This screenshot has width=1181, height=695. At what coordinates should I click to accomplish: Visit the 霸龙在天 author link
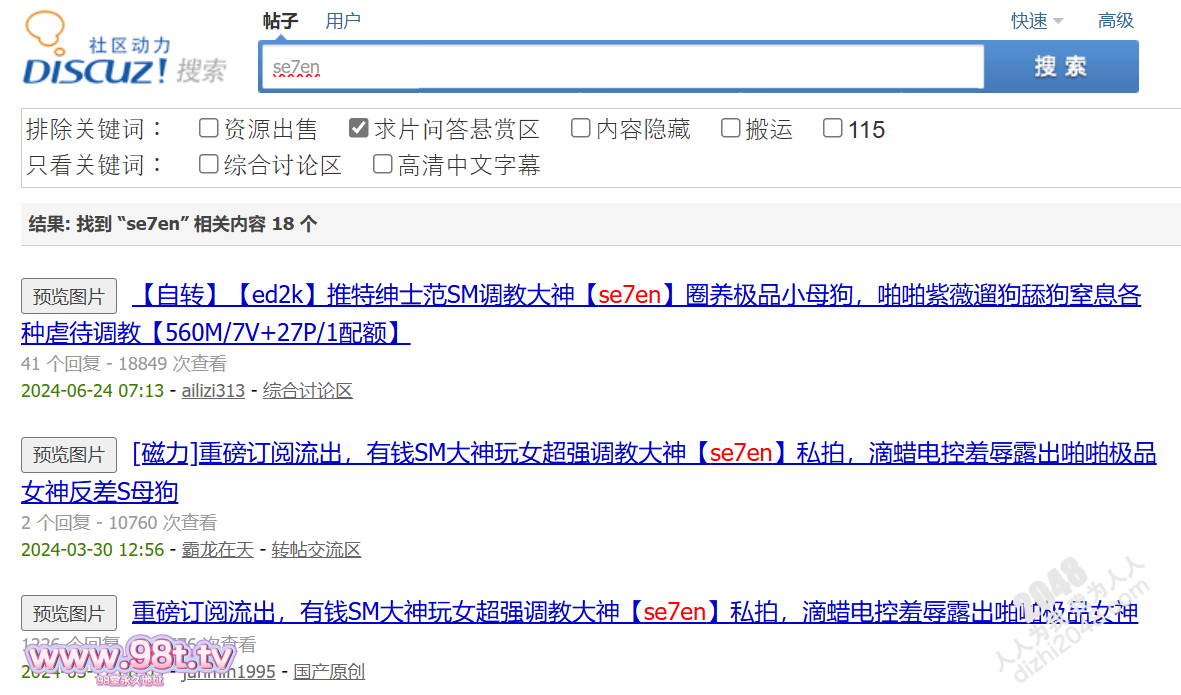[x=217, y=550]
